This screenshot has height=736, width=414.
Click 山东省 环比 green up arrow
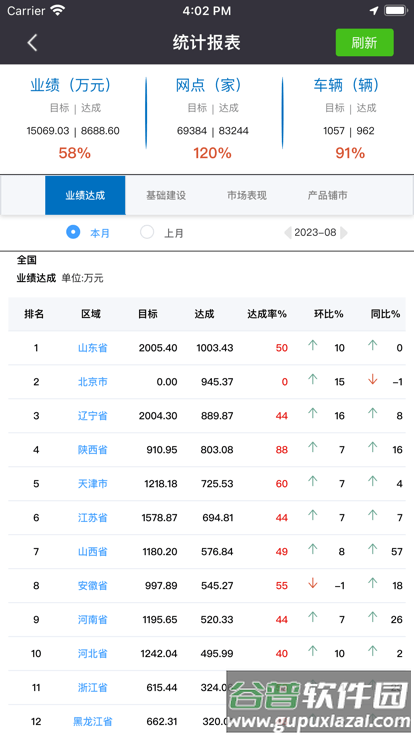[313, 345]
